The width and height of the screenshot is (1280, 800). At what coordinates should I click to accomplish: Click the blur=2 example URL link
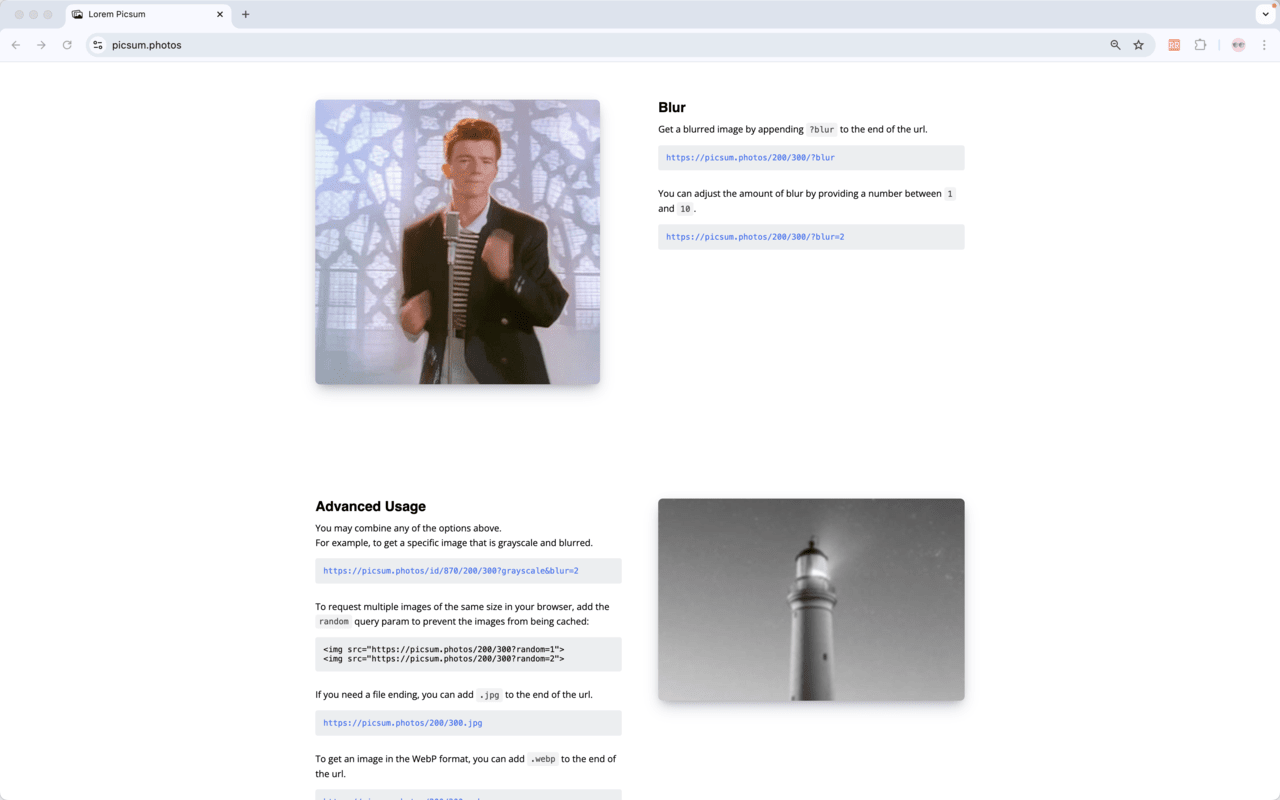point(753,237)
